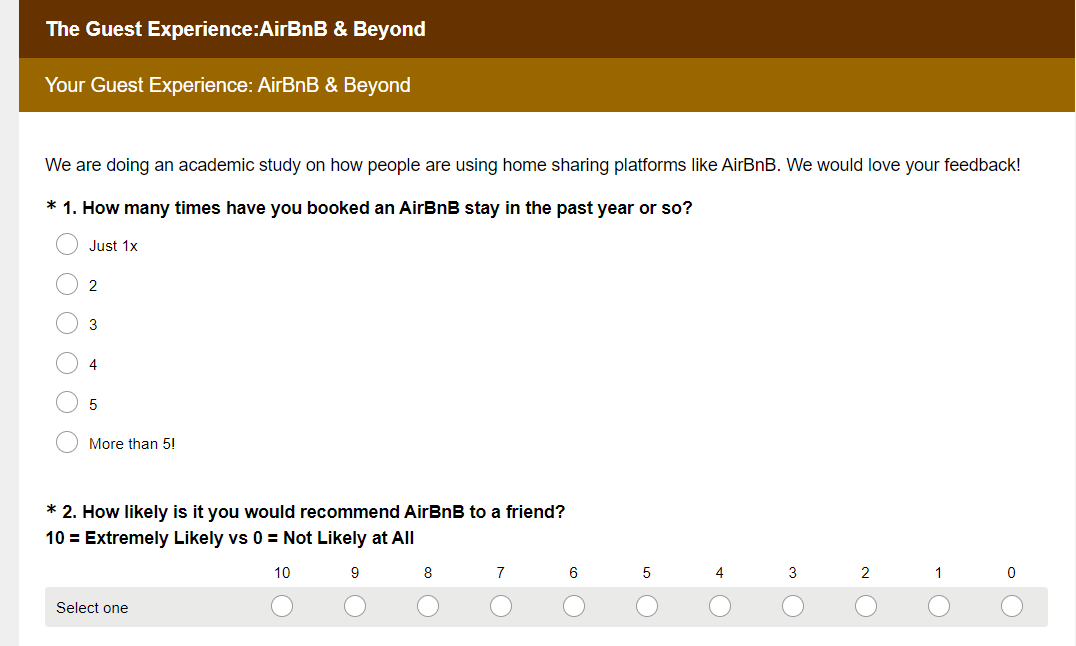Select rating 7 on likelihood scale
The height and width of the screenshot is (646, 1076).
[501, 607]
